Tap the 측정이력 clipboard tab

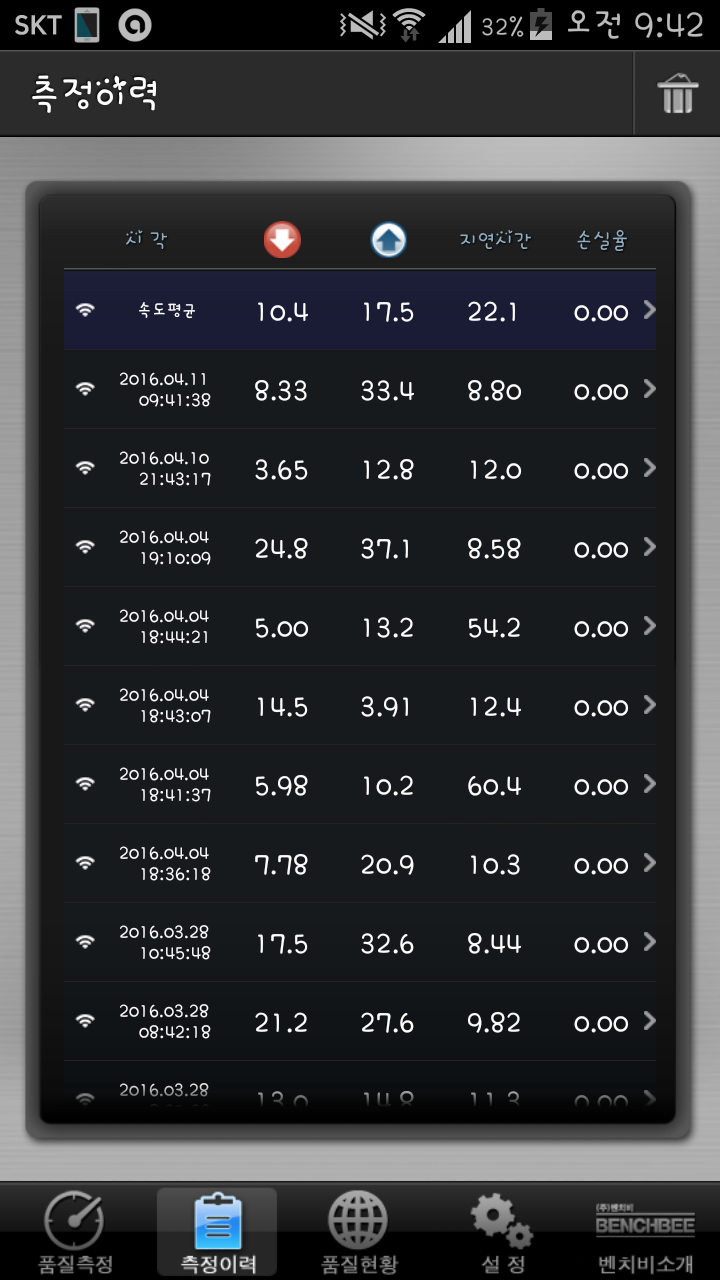coord(217,1232)
